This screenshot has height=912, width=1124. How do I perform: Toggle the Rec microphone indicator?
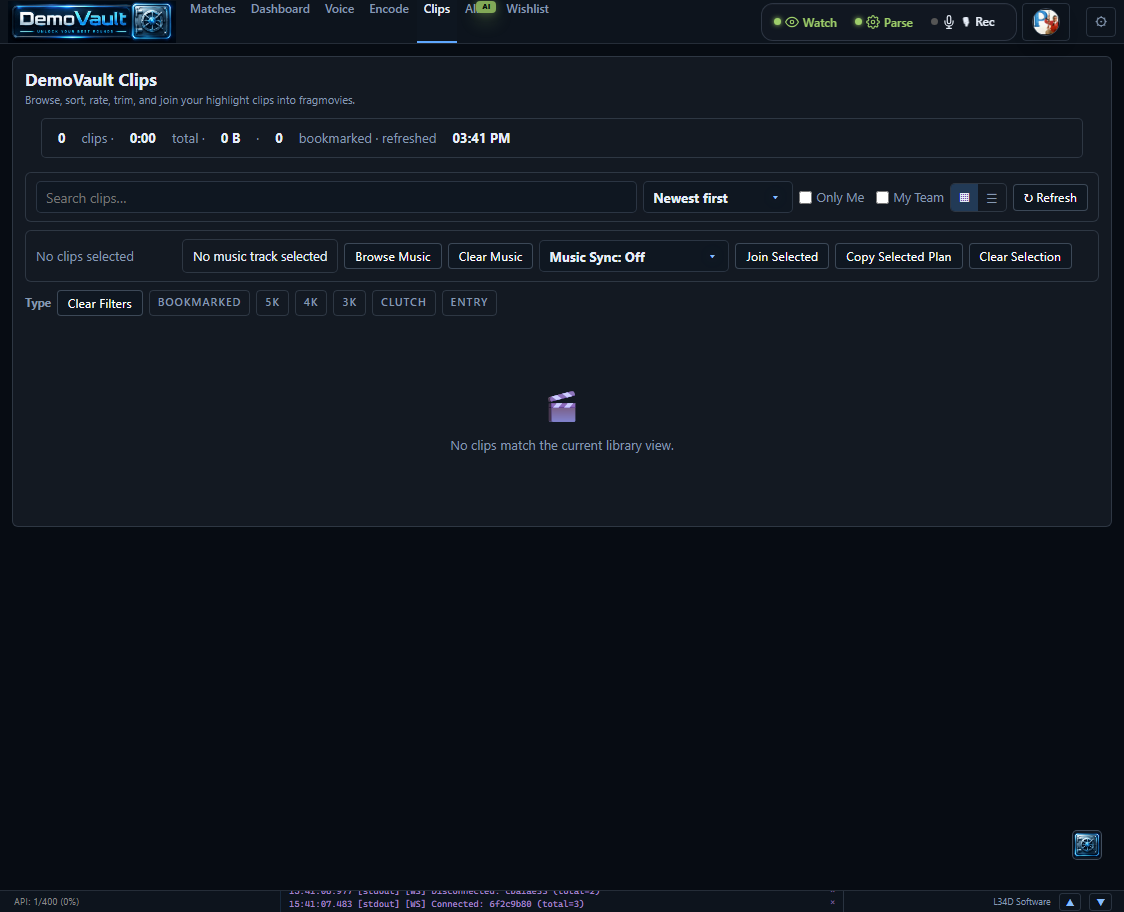pos(963,22)
